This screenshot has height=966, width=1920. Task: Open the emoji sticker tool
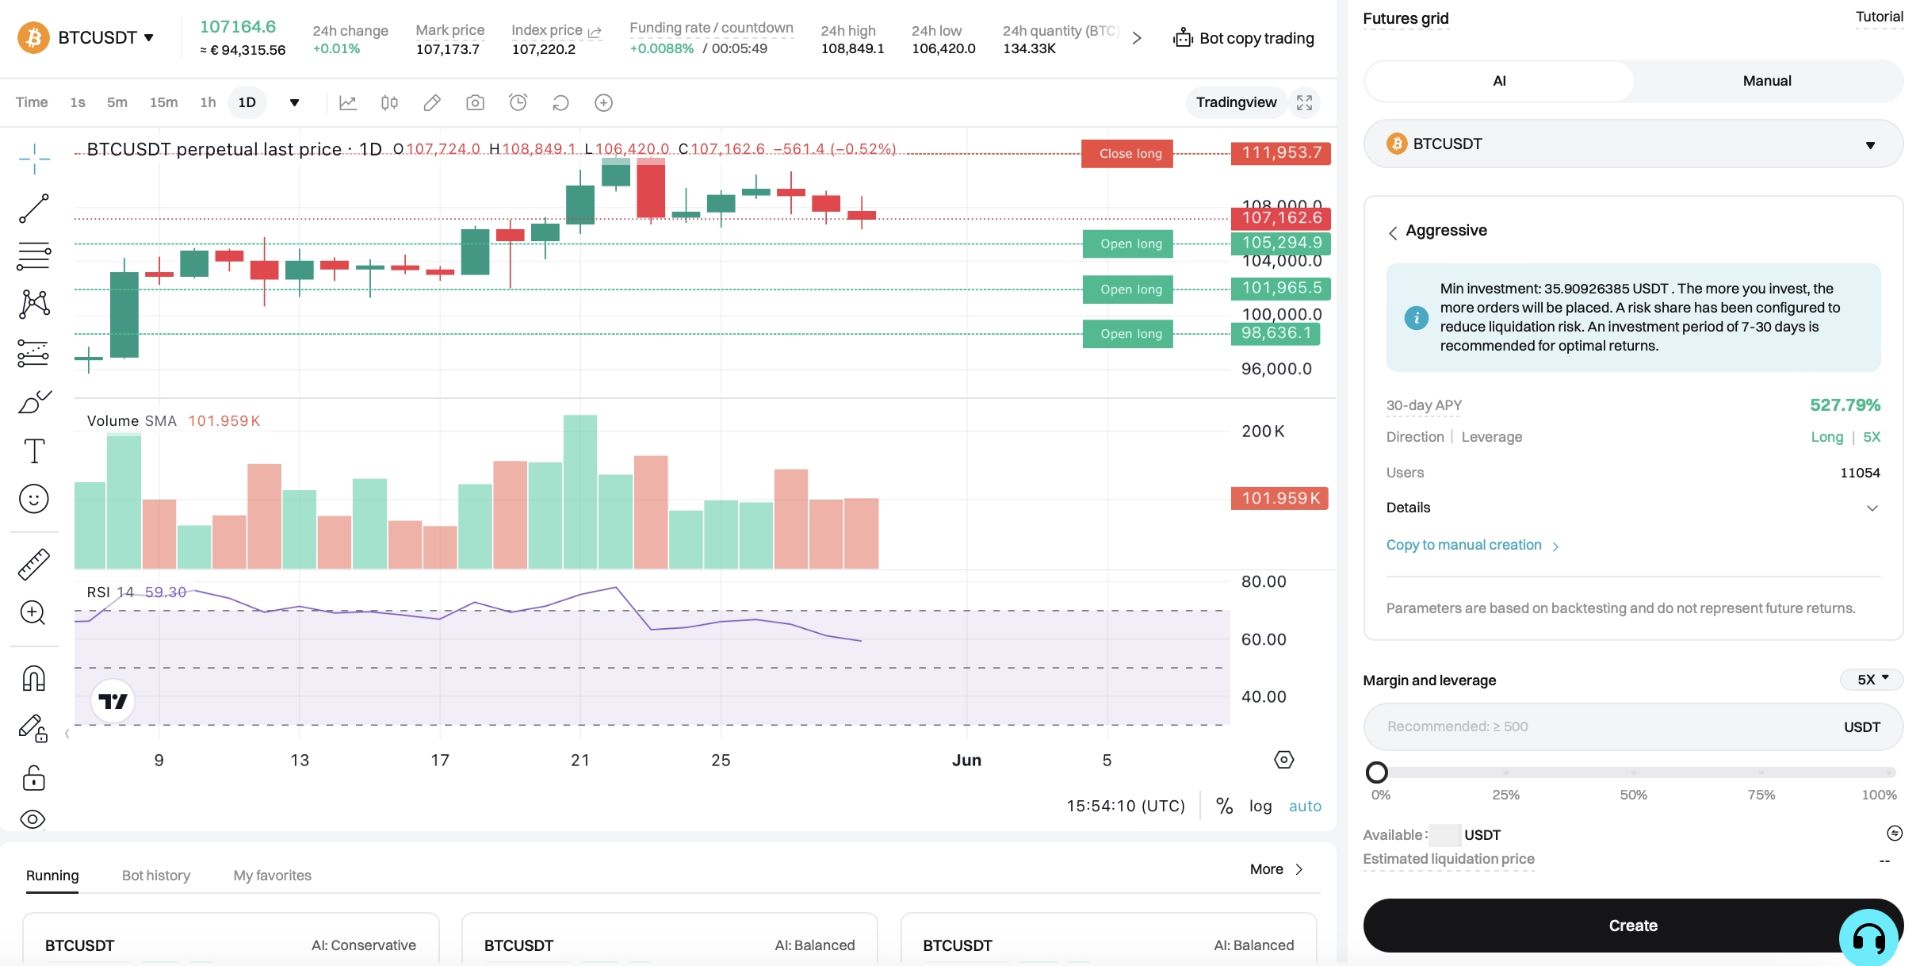[34, 499]
